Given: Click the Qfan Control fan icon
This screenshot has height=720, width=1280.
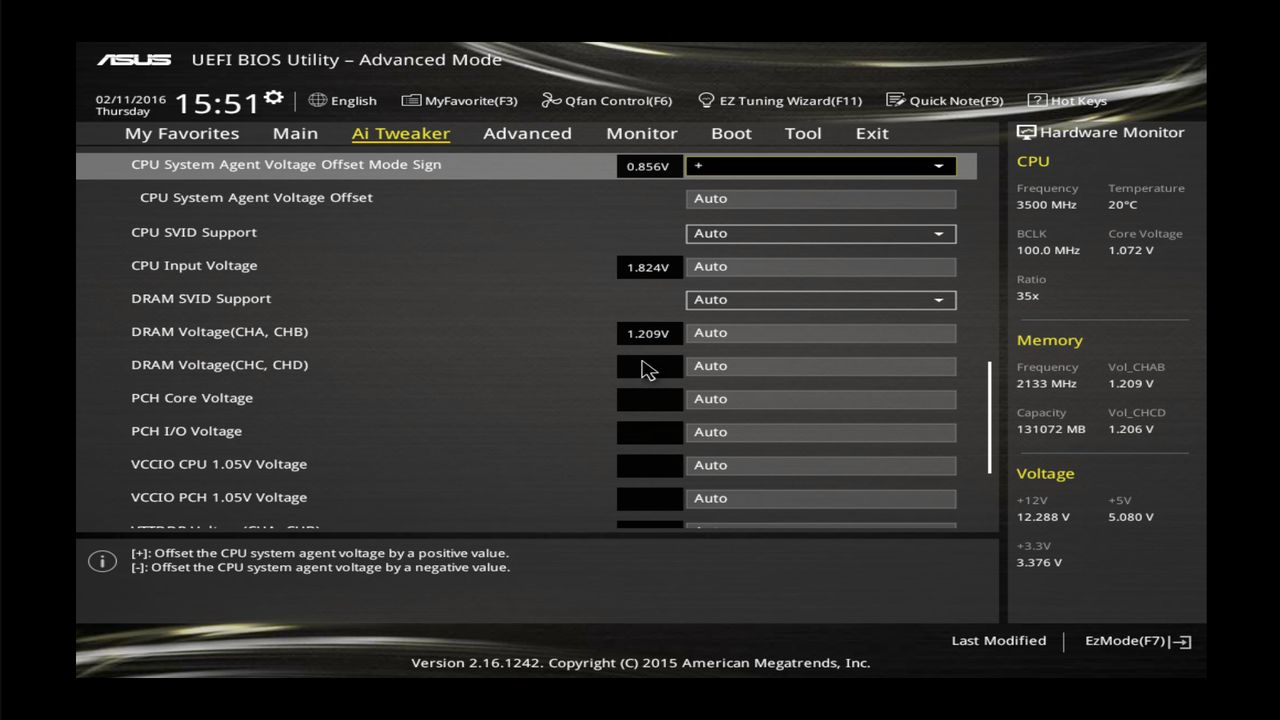Looking at the screenshot, I should [x=551, y=100].
